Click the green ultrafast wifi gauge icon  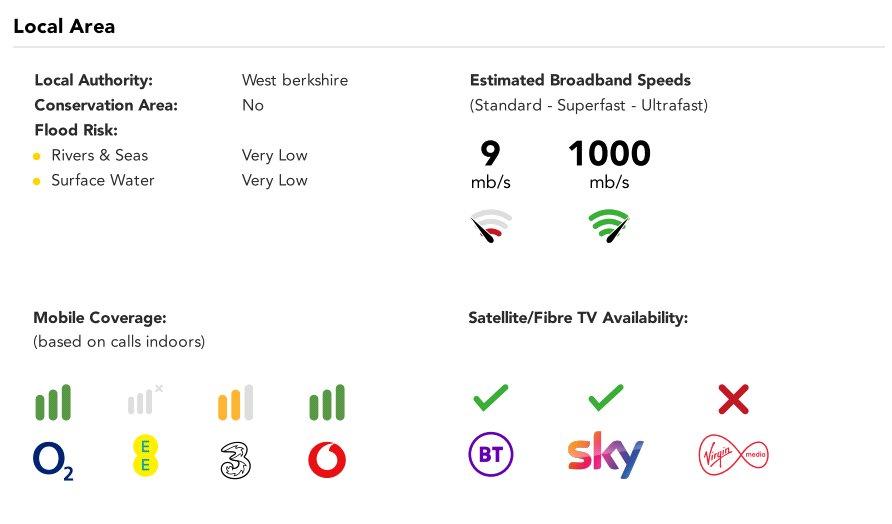(609, 226)
